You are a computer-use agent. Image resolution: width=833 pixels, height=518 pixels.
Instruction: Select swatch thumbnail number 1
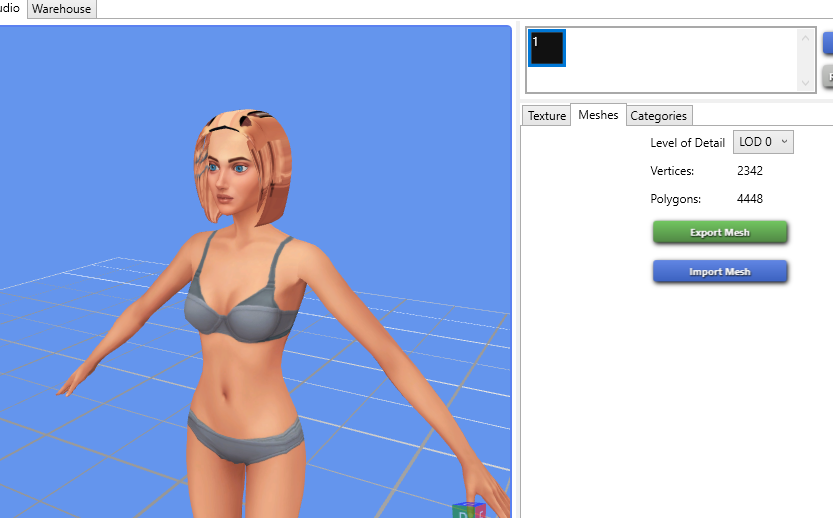547,48
